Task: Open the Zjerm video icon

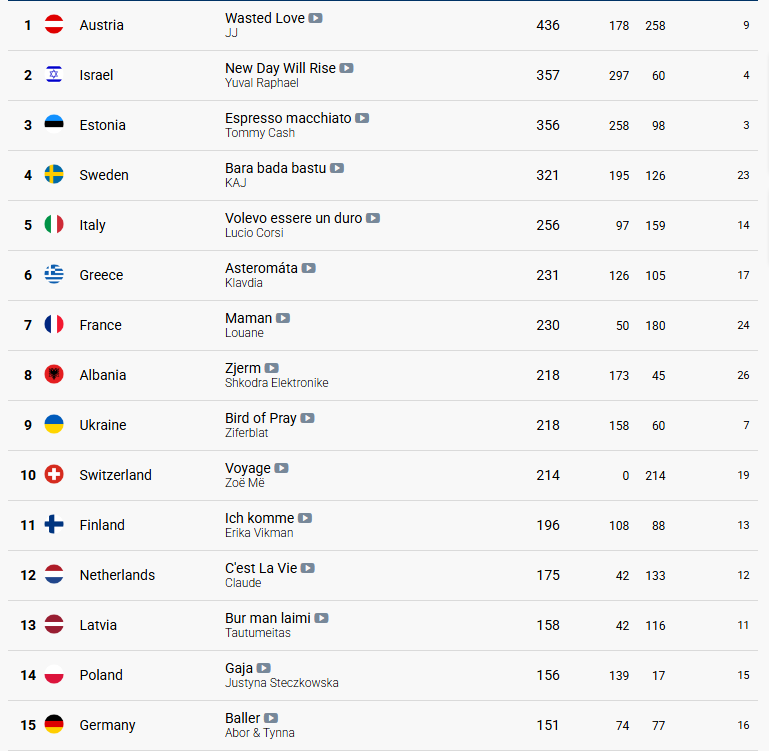Action: (x=272, y=368)
